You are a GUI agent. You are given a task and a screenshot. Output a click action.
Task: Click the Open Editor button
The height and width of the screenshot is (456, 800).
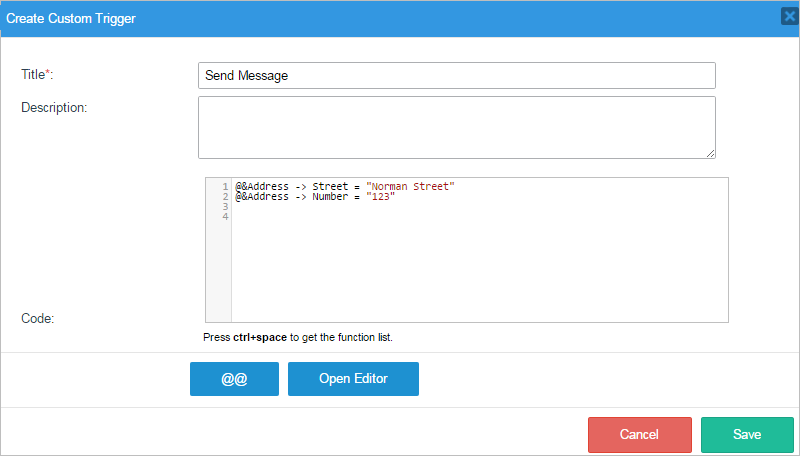point(353,379)
